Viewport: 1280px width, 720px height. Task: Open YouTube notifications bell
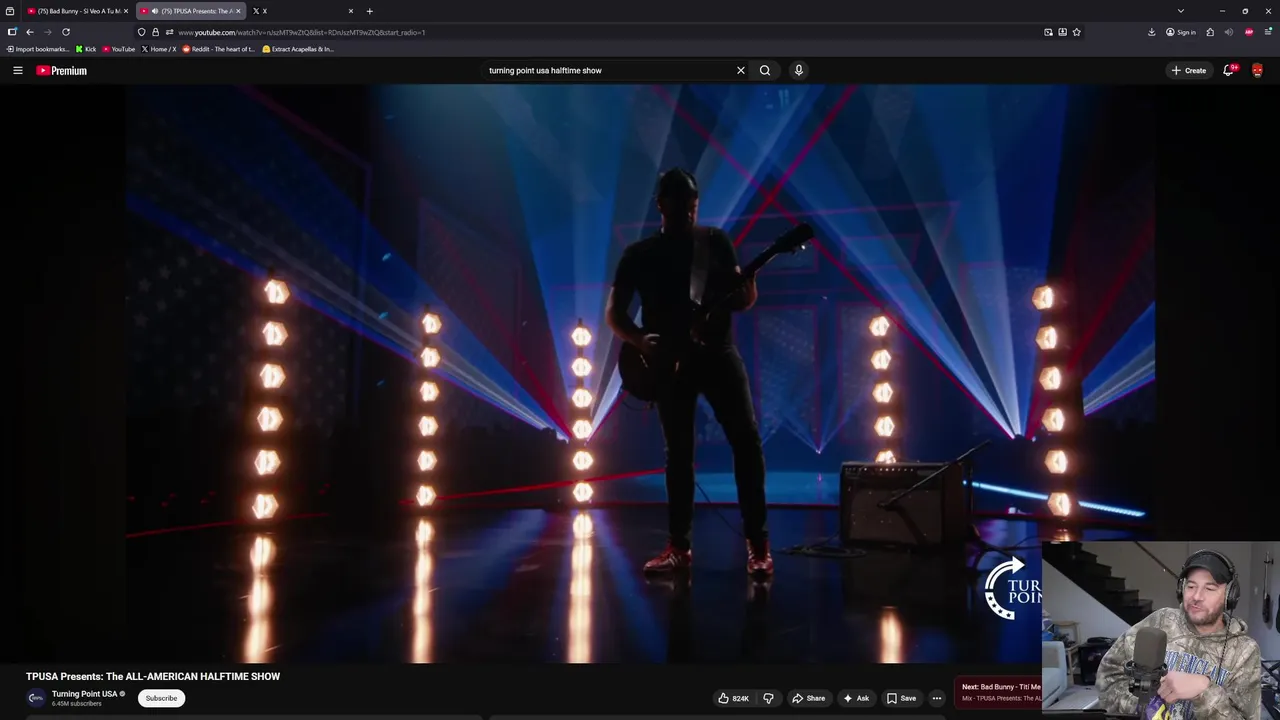(x=1229, y=70)
